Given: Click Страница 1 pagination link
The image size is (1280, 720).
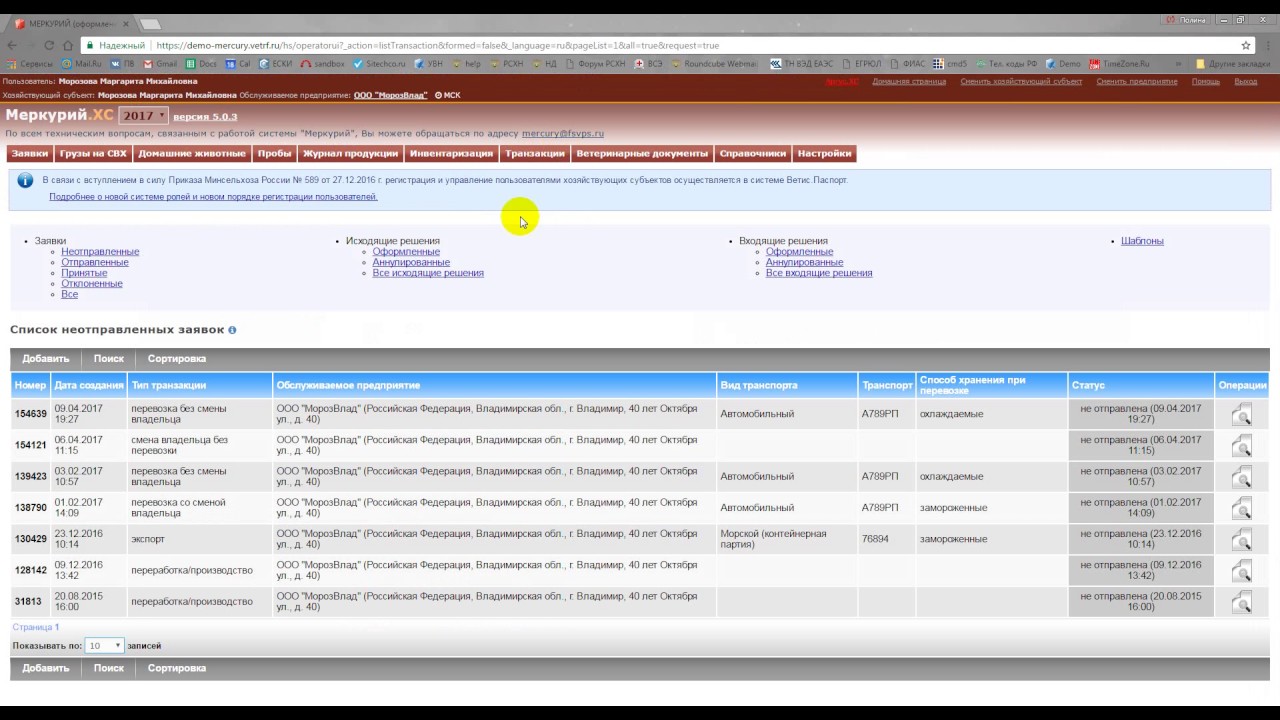Looking at the screenshot, I should click(36, 627).
